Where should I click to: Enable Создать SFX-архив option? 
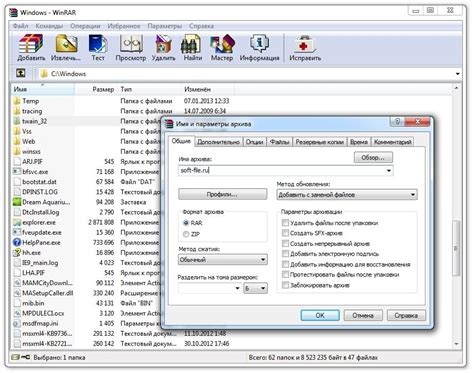click(x=285, y=233)
